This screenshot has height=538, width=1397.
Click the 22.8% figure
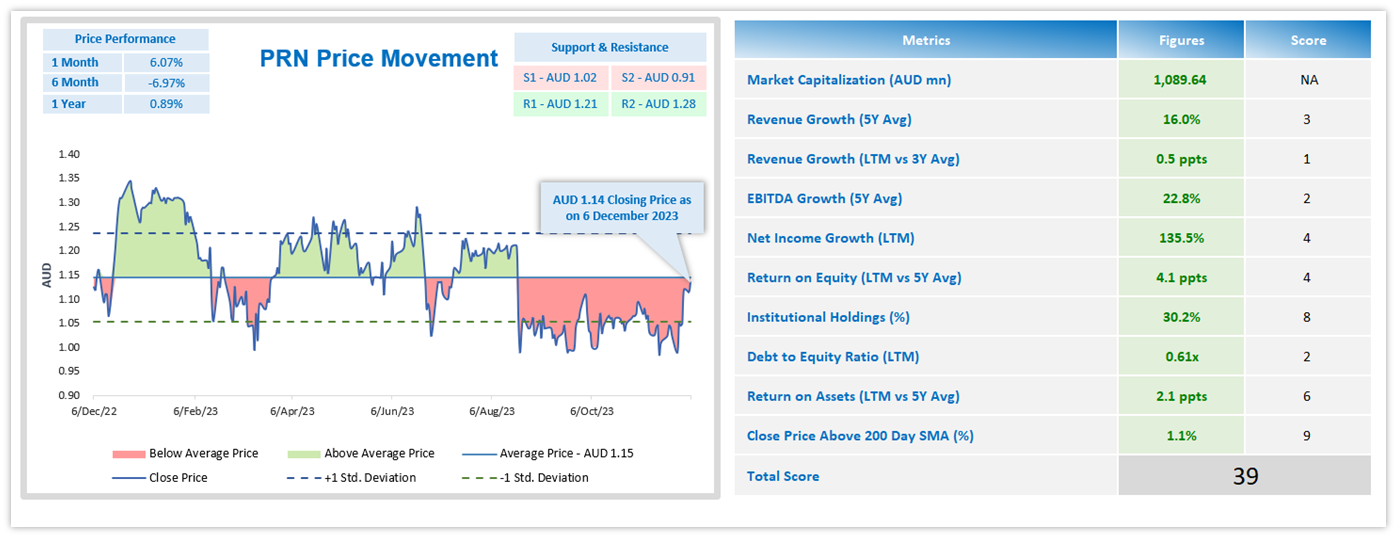[x=1181, y=198]
